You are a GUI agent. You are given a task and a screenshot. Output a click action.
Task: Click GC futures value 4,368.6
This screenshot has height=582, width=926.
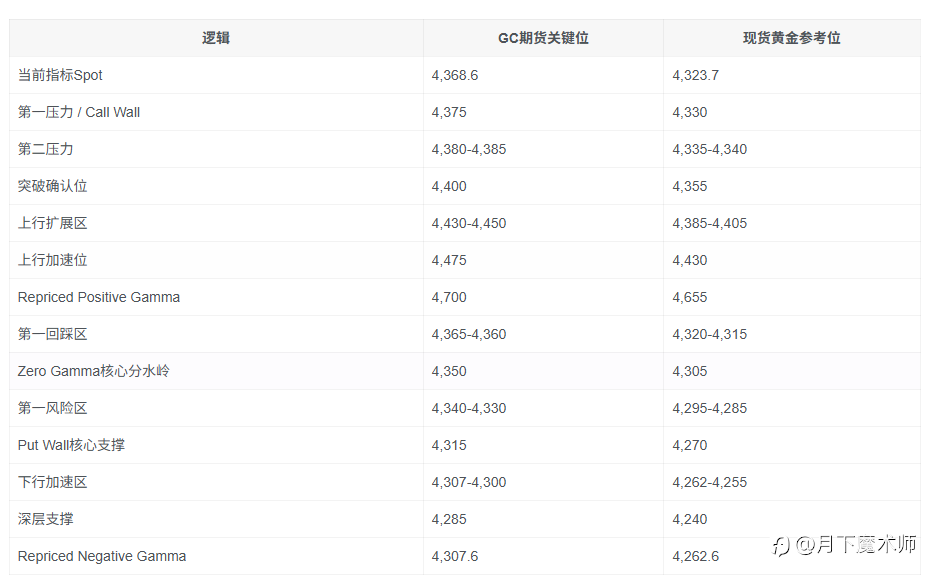click(x=455, y=76)
